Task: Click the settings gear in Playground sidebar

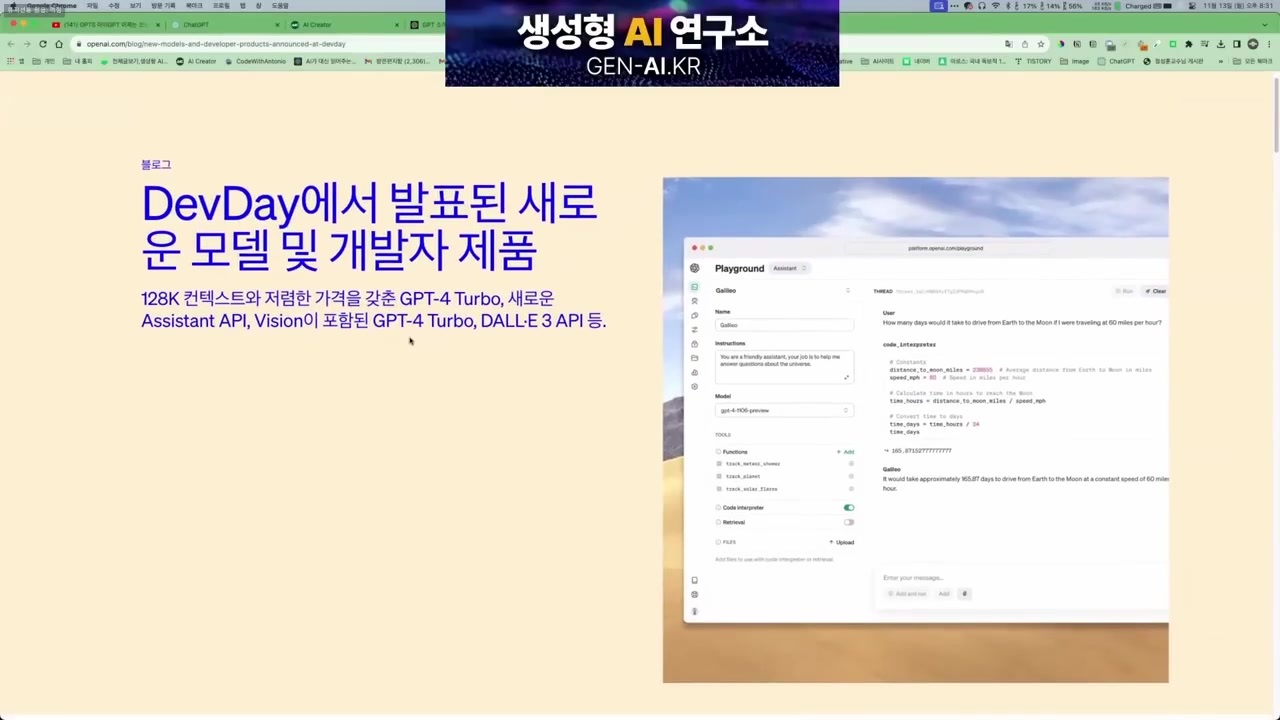Action: (x=695, y=386)
